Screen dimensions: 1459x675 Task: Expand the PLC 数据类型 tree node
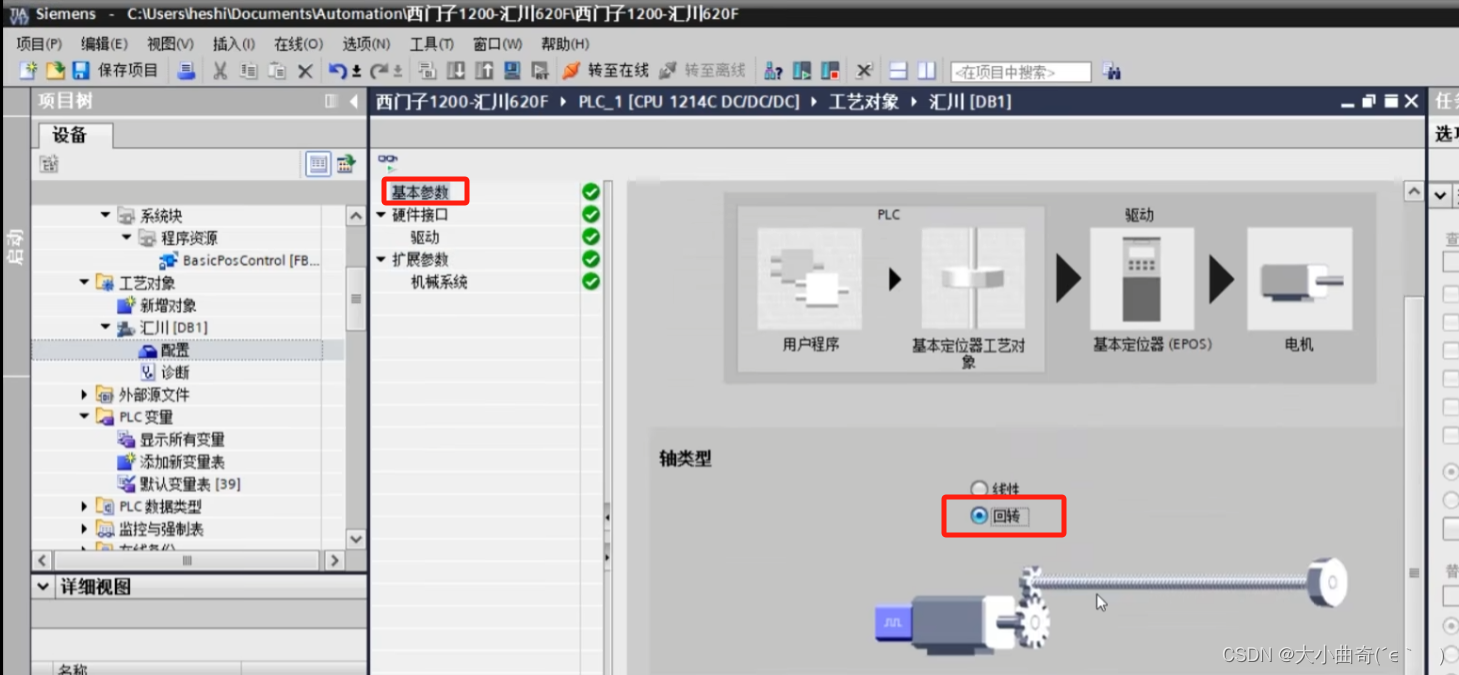[x=84, y=507]
